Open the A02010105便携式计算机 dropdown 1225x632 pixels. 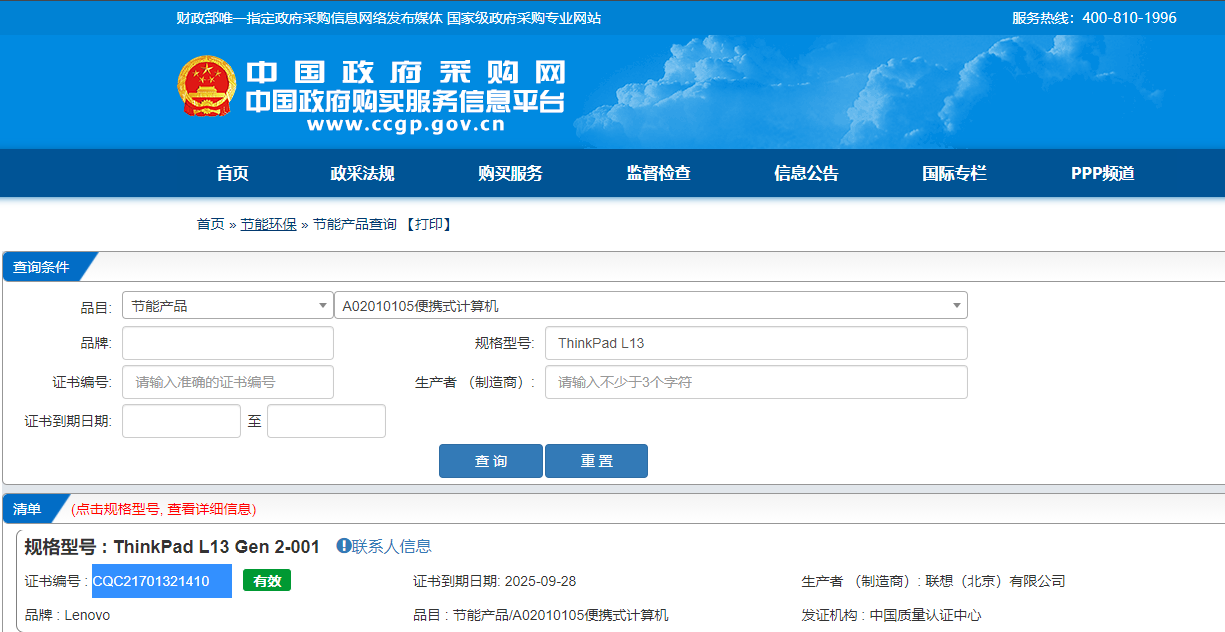pos(651,305)
